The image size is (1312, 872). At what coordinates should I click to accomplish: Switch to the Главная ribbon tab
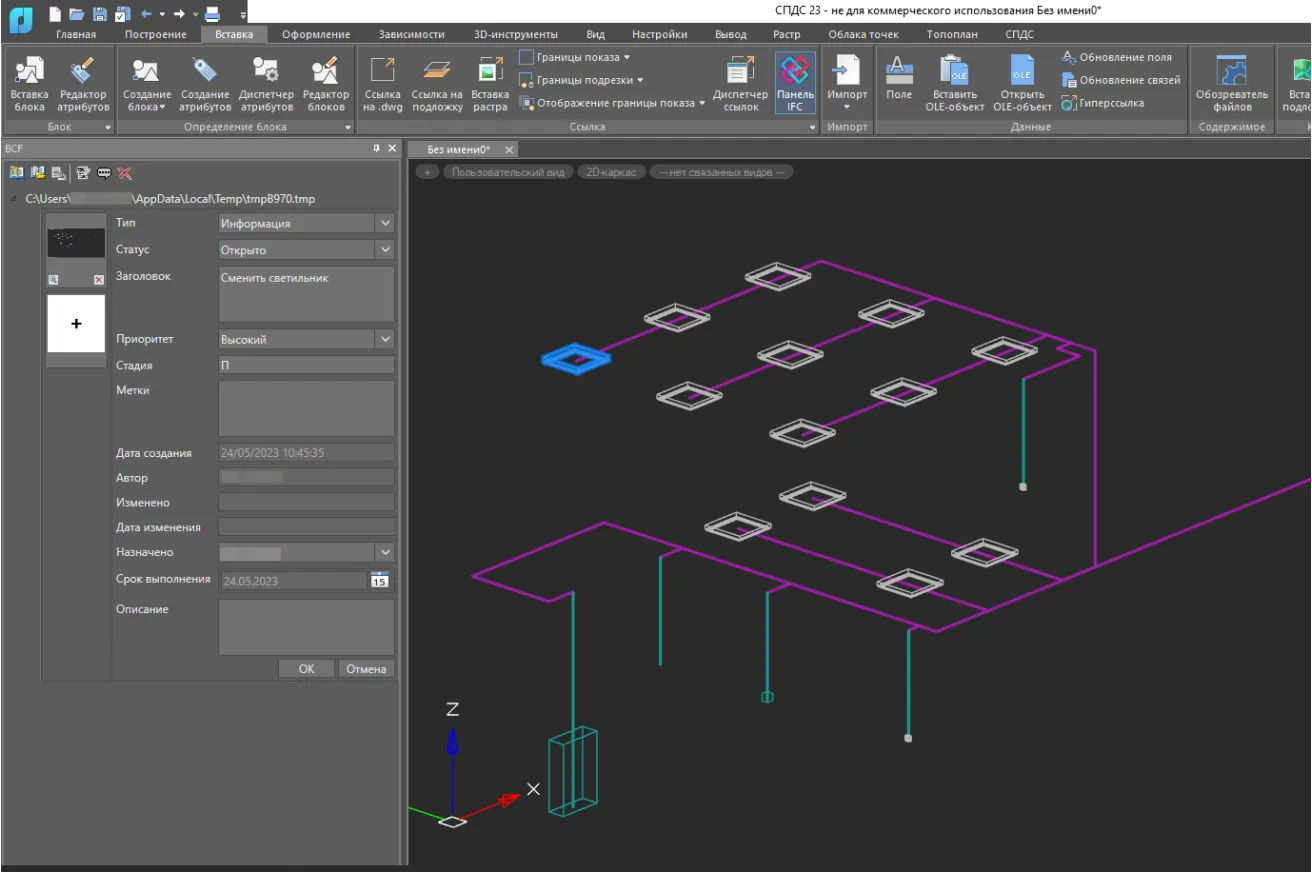coord(76,34)
